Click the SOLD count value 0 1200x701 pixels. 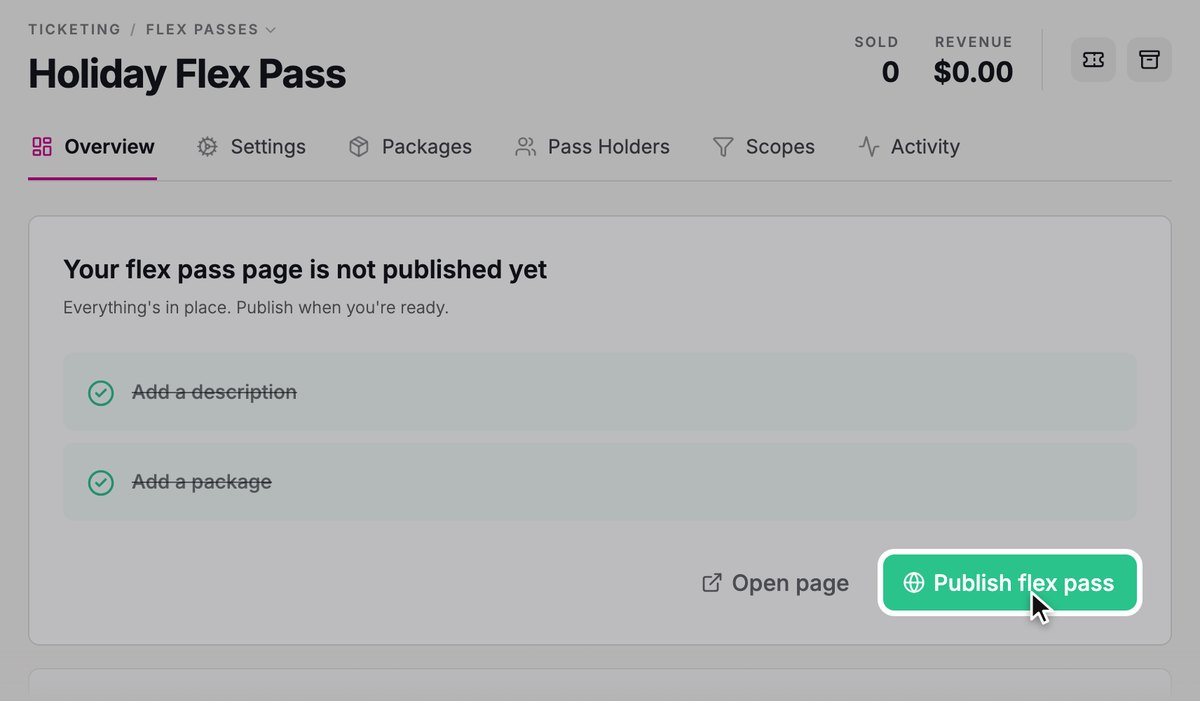pos(890,72)
